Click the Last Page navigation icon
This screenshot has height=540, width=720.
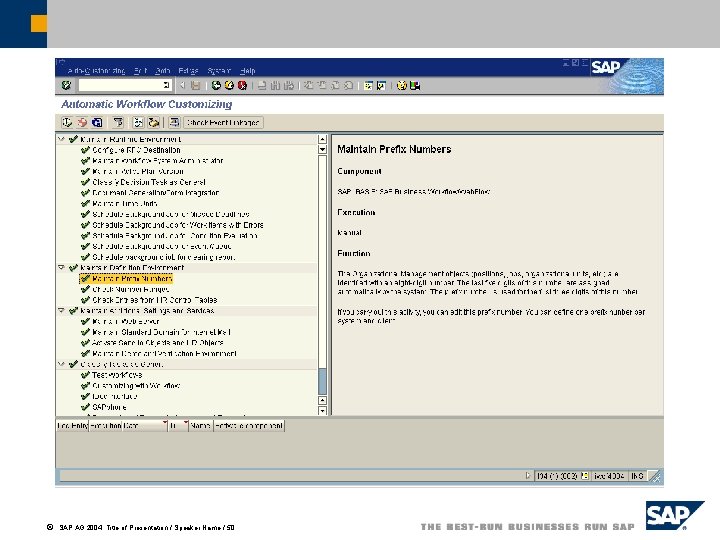(x=349, y=85)
